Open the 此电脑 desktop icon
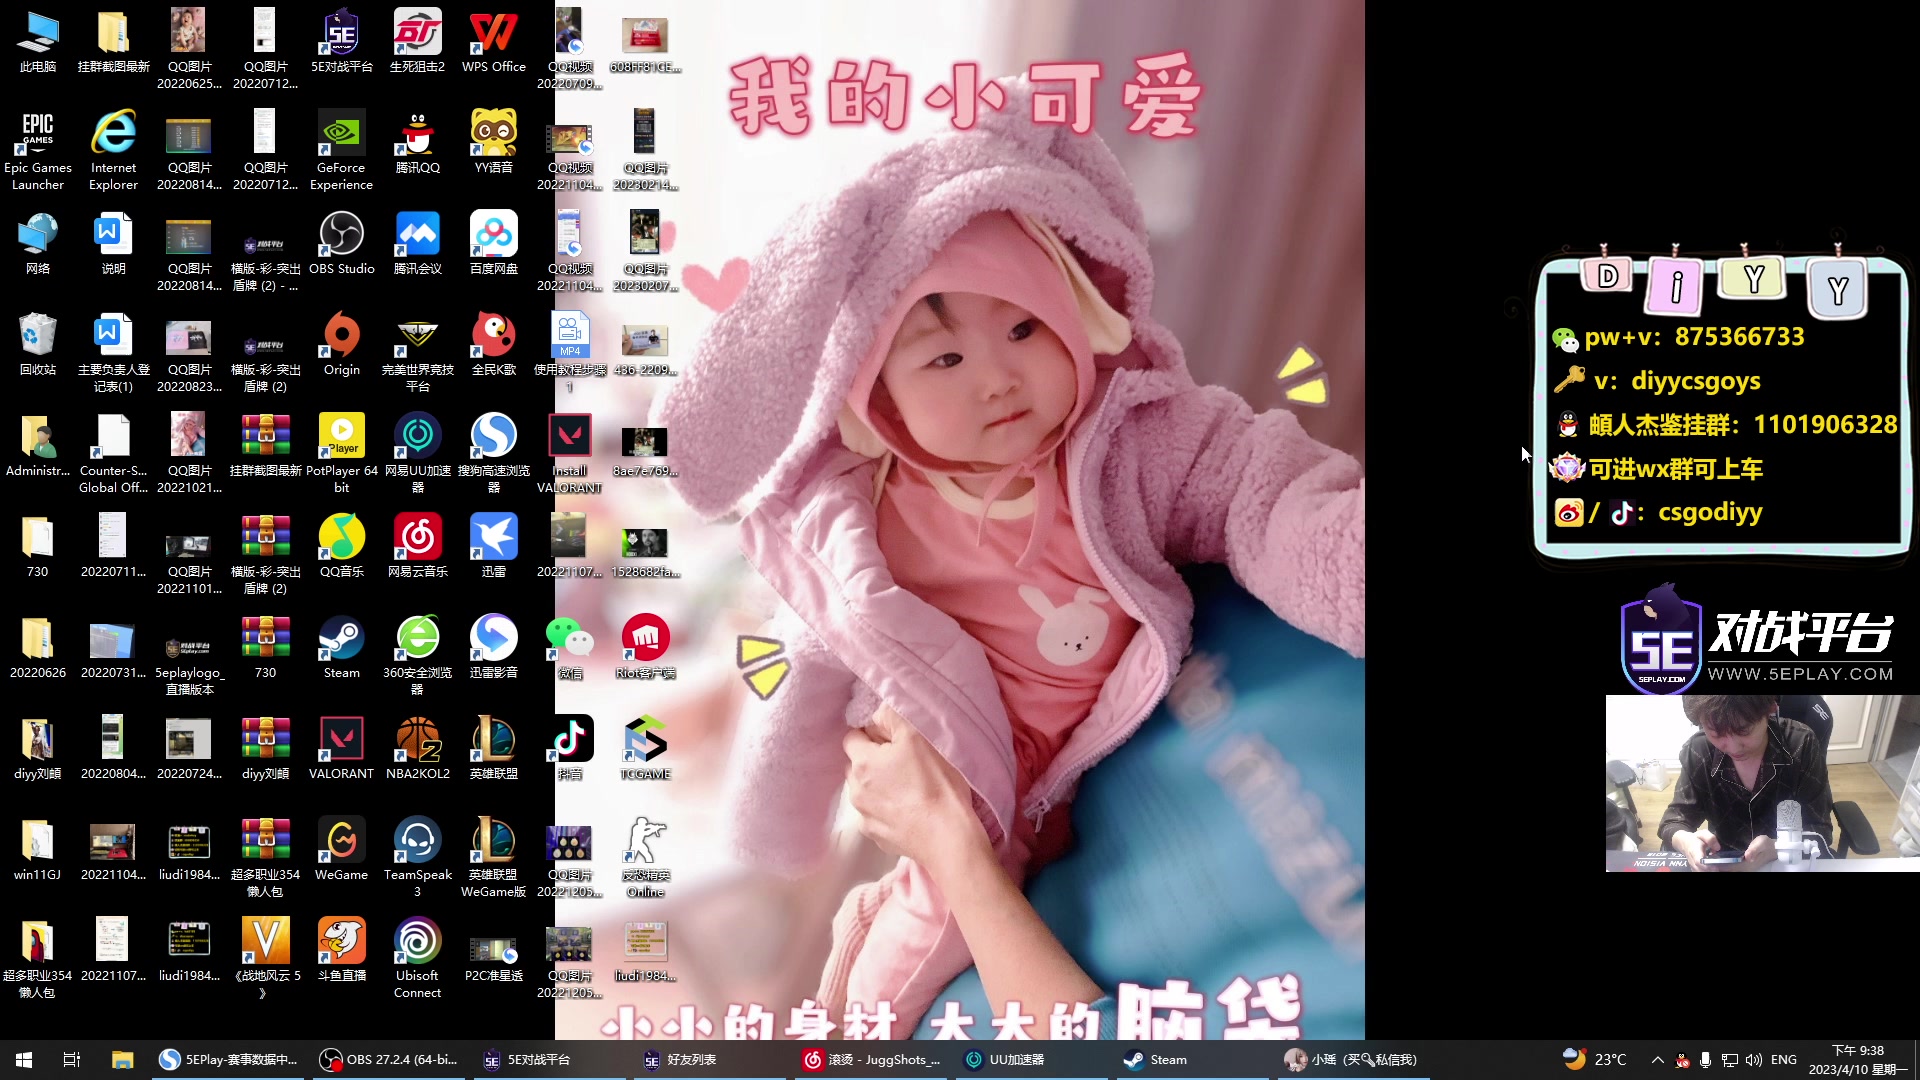 [38, 42]
